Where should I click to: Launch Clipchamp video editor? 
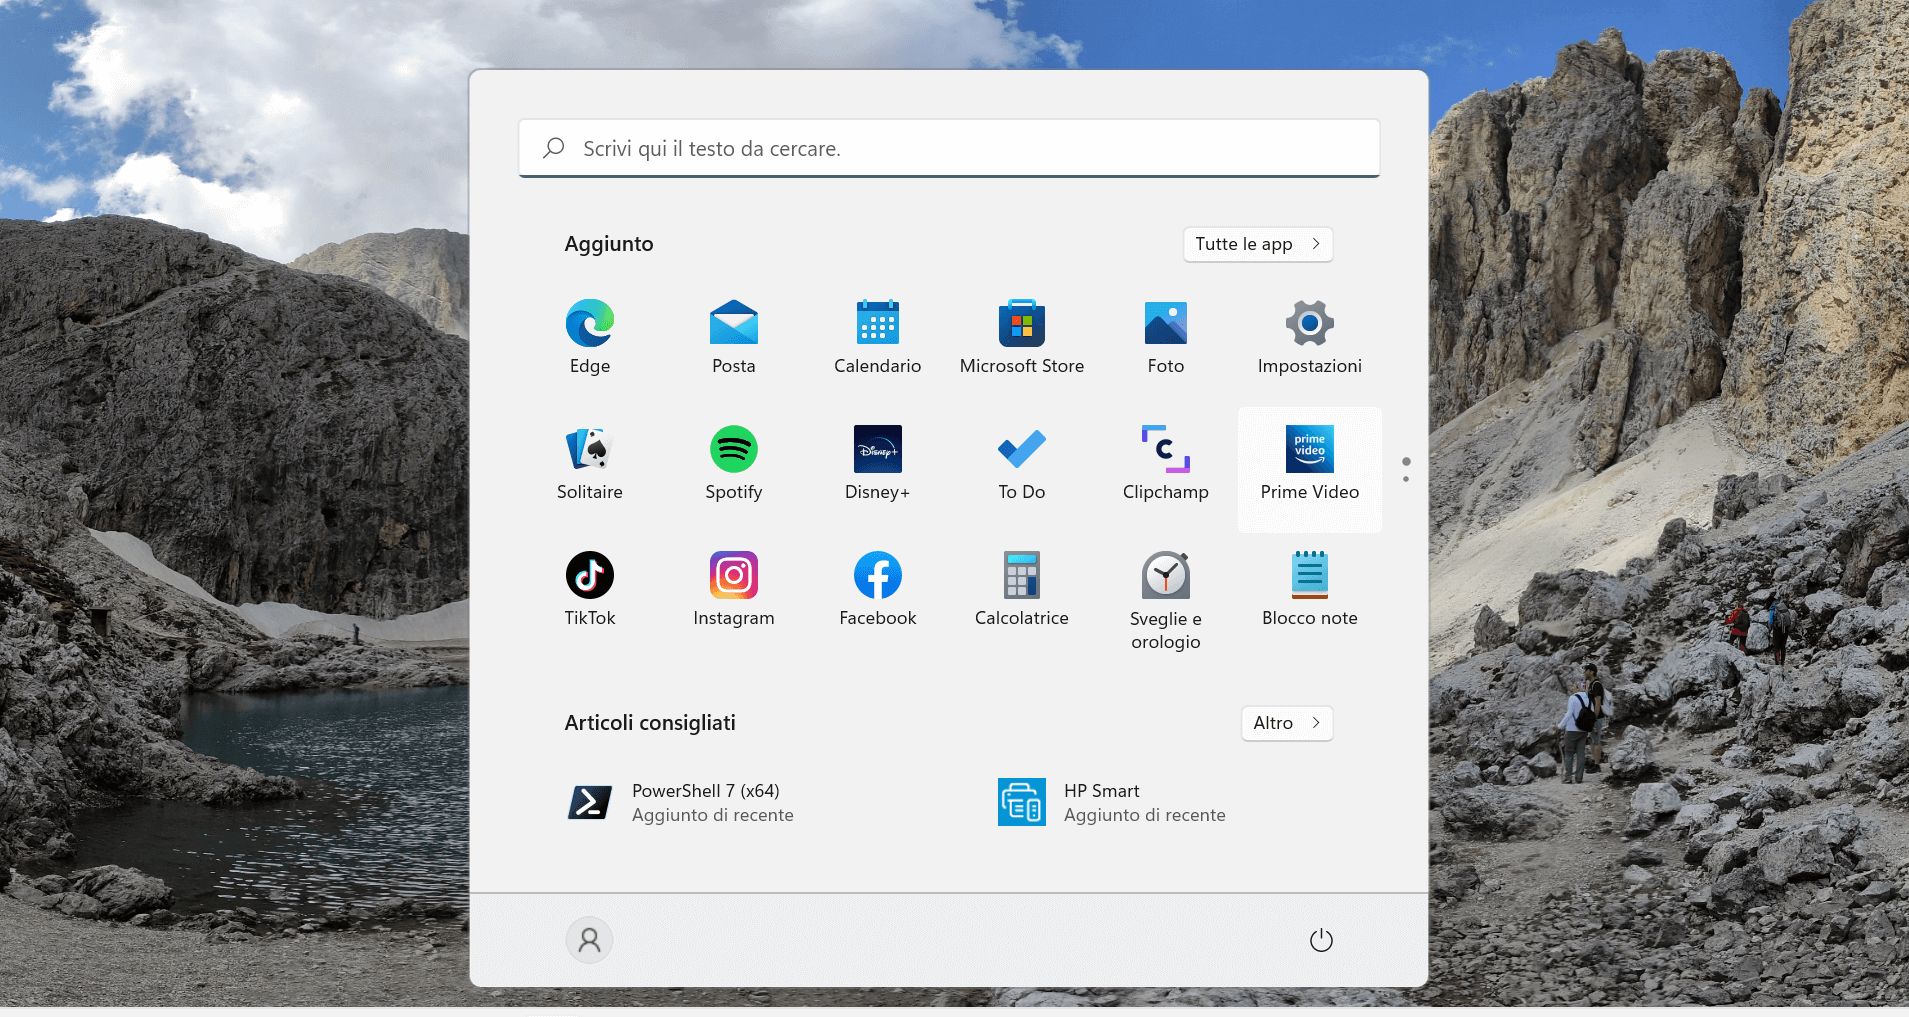[1166, 464]
